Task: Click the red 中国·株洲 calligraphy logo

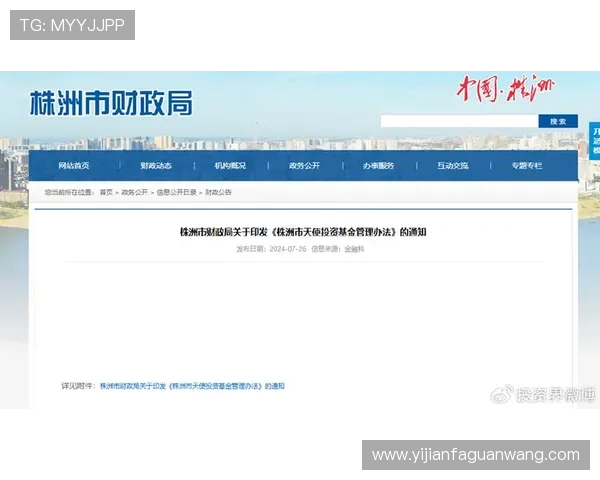Action: click(x=505, y=88)
